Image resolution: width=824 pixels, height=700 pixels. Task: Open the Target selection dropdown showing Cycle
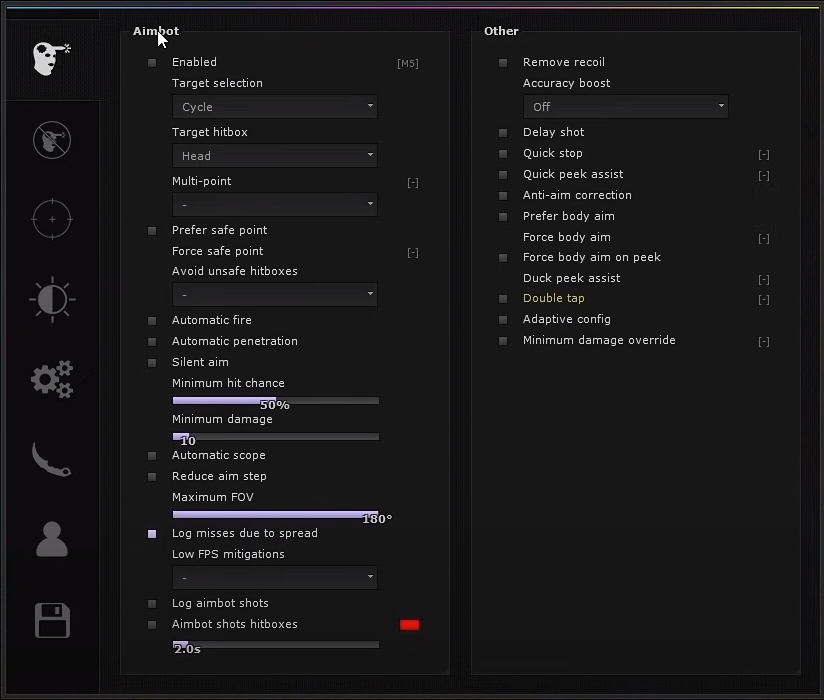click(275, 107)
